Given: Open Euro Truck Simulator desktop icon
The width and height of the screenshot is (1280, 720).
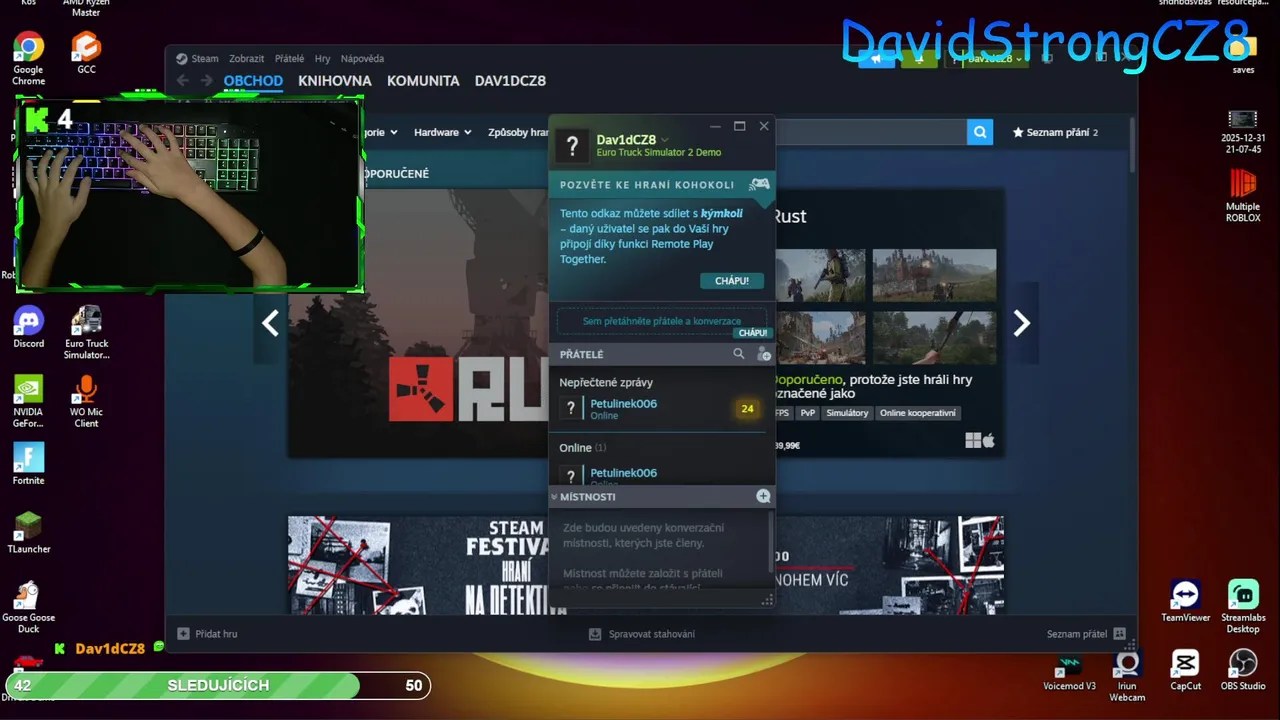Looking at the screenshot, I should 87,333.
